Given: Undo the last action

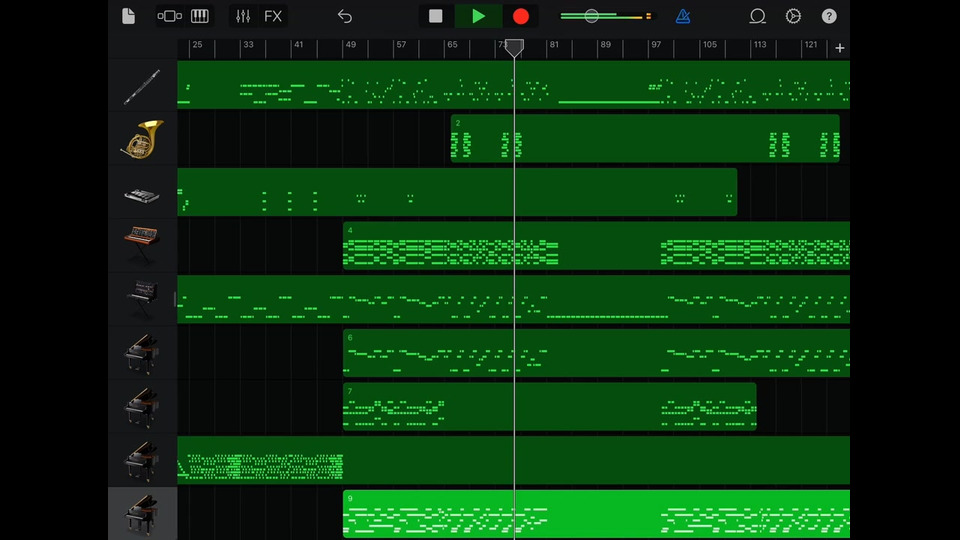Looking at the screenshot, I should tap(345, 16).
